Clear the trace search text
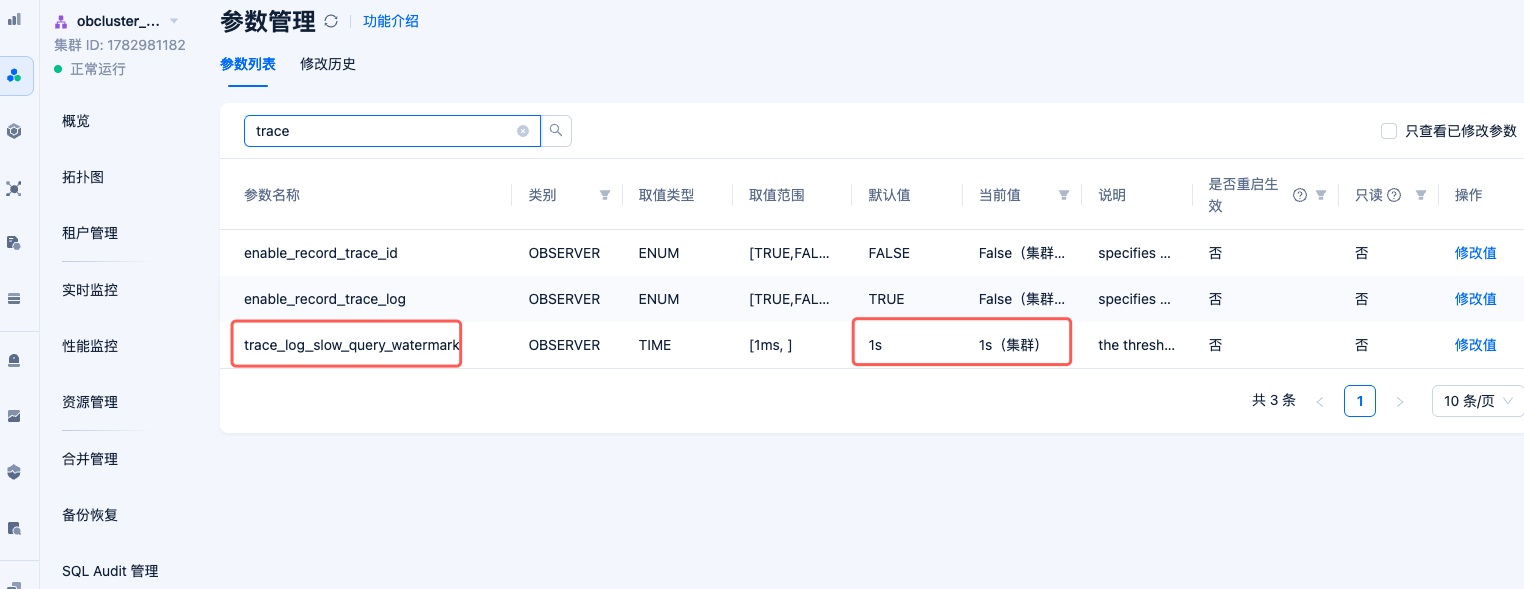The height and width of the screenshot is (589, 1524). [523, 131]
